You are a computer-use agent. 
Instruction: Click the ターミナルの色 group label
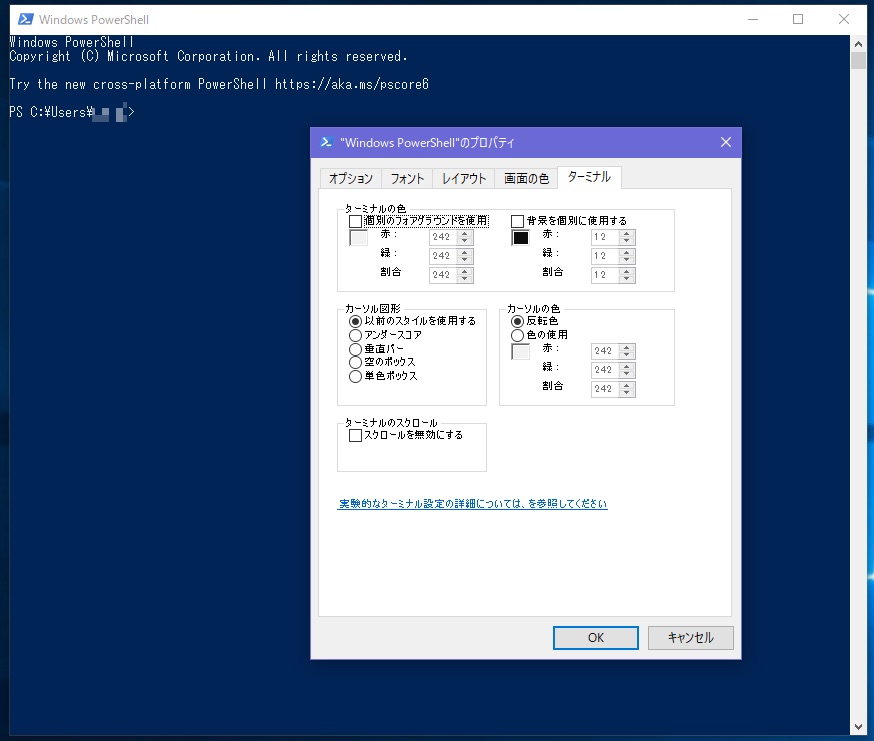(x=375, y=209)
